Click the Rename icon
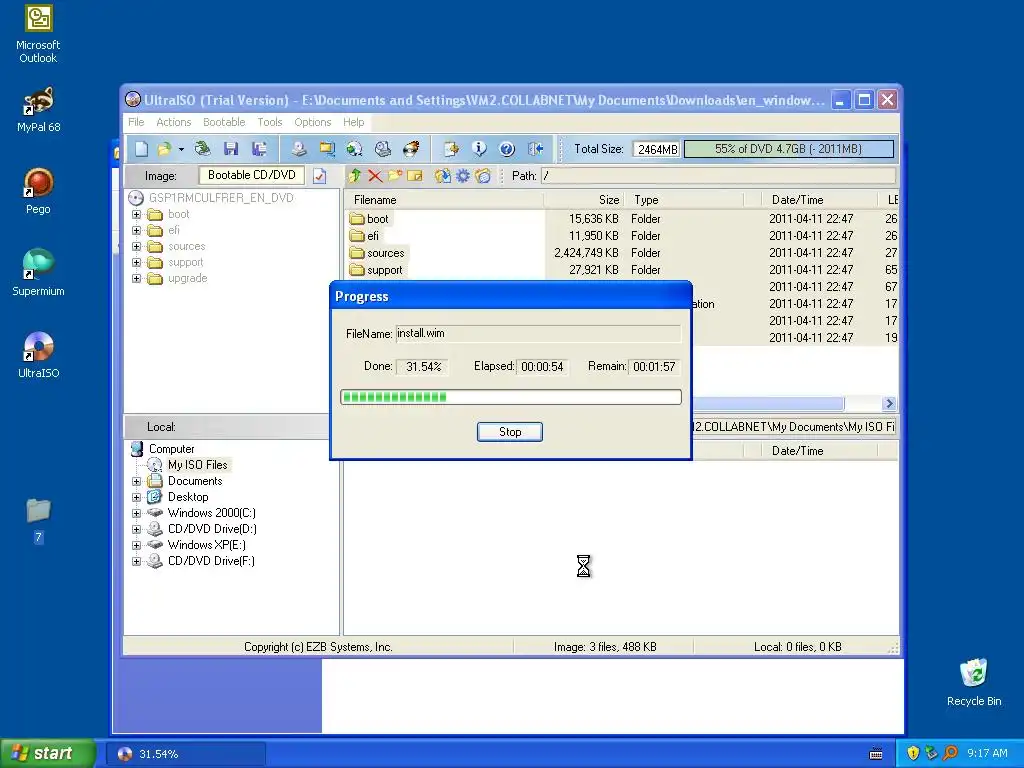Image resolution: width=1024 pixels, height=768 pixels. 415,176
